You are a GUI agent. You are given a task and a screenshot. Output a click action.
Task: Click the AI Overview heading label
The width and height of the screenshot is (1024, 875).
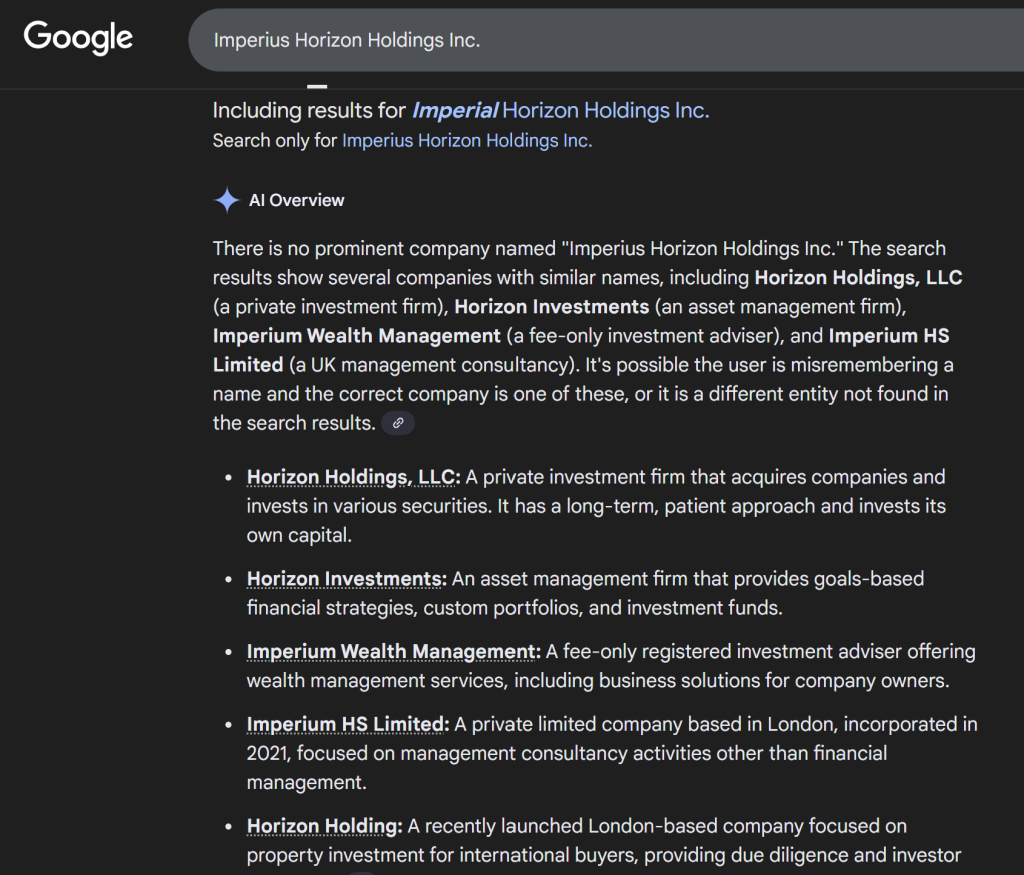[x=296, y=200]
